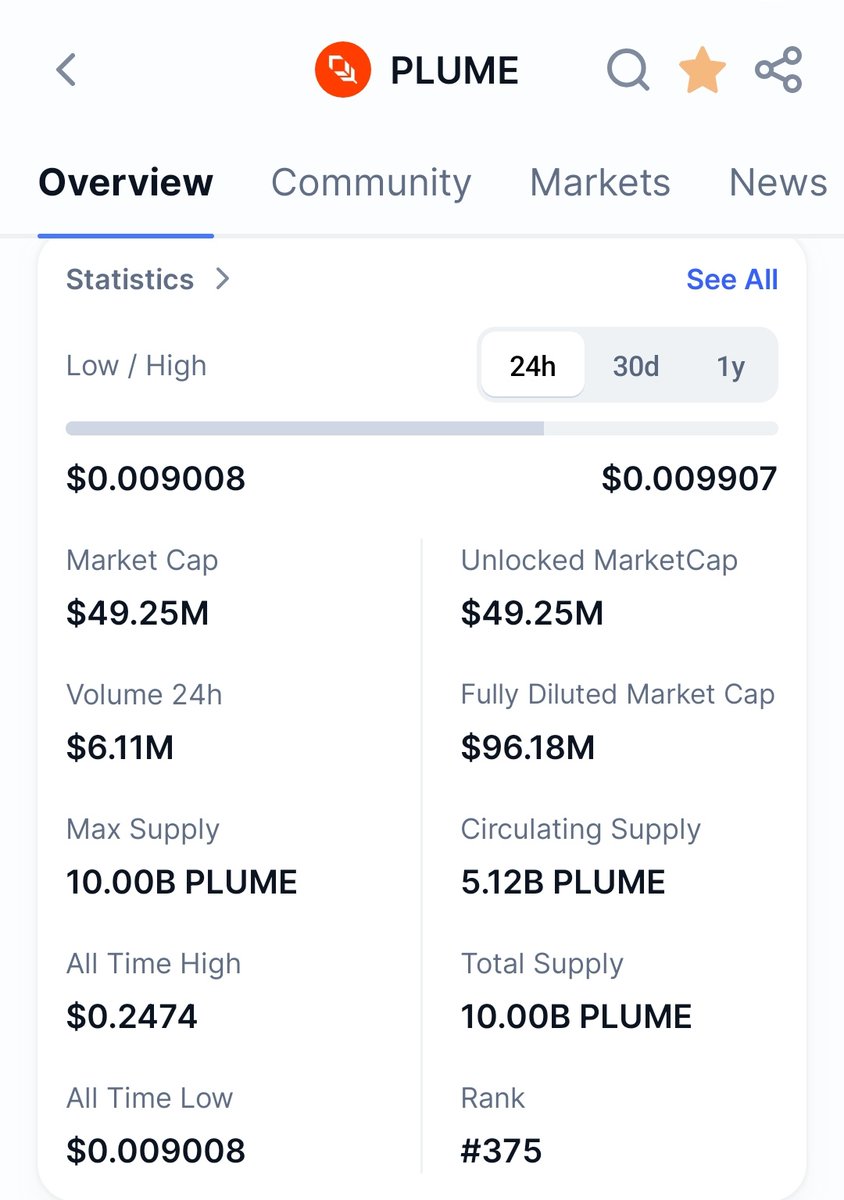Open the Statistics heading

pos(130,279)
